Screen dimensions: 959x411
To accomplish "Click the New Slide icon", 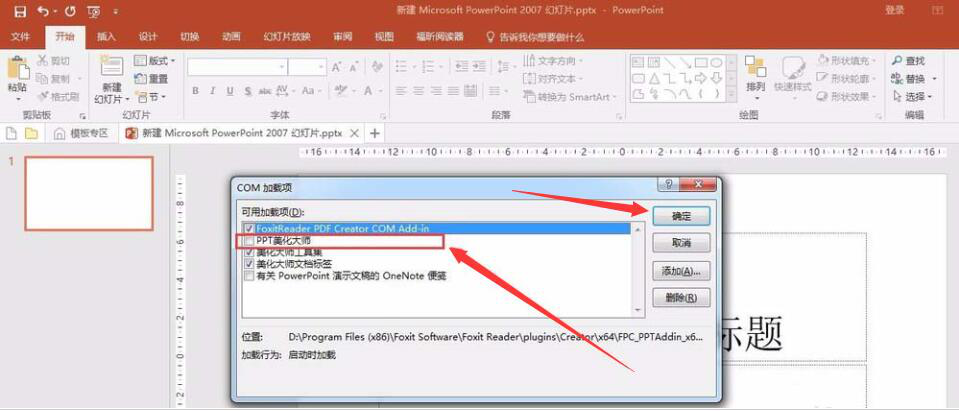I will pyautogui.click(x=111, y=66).
